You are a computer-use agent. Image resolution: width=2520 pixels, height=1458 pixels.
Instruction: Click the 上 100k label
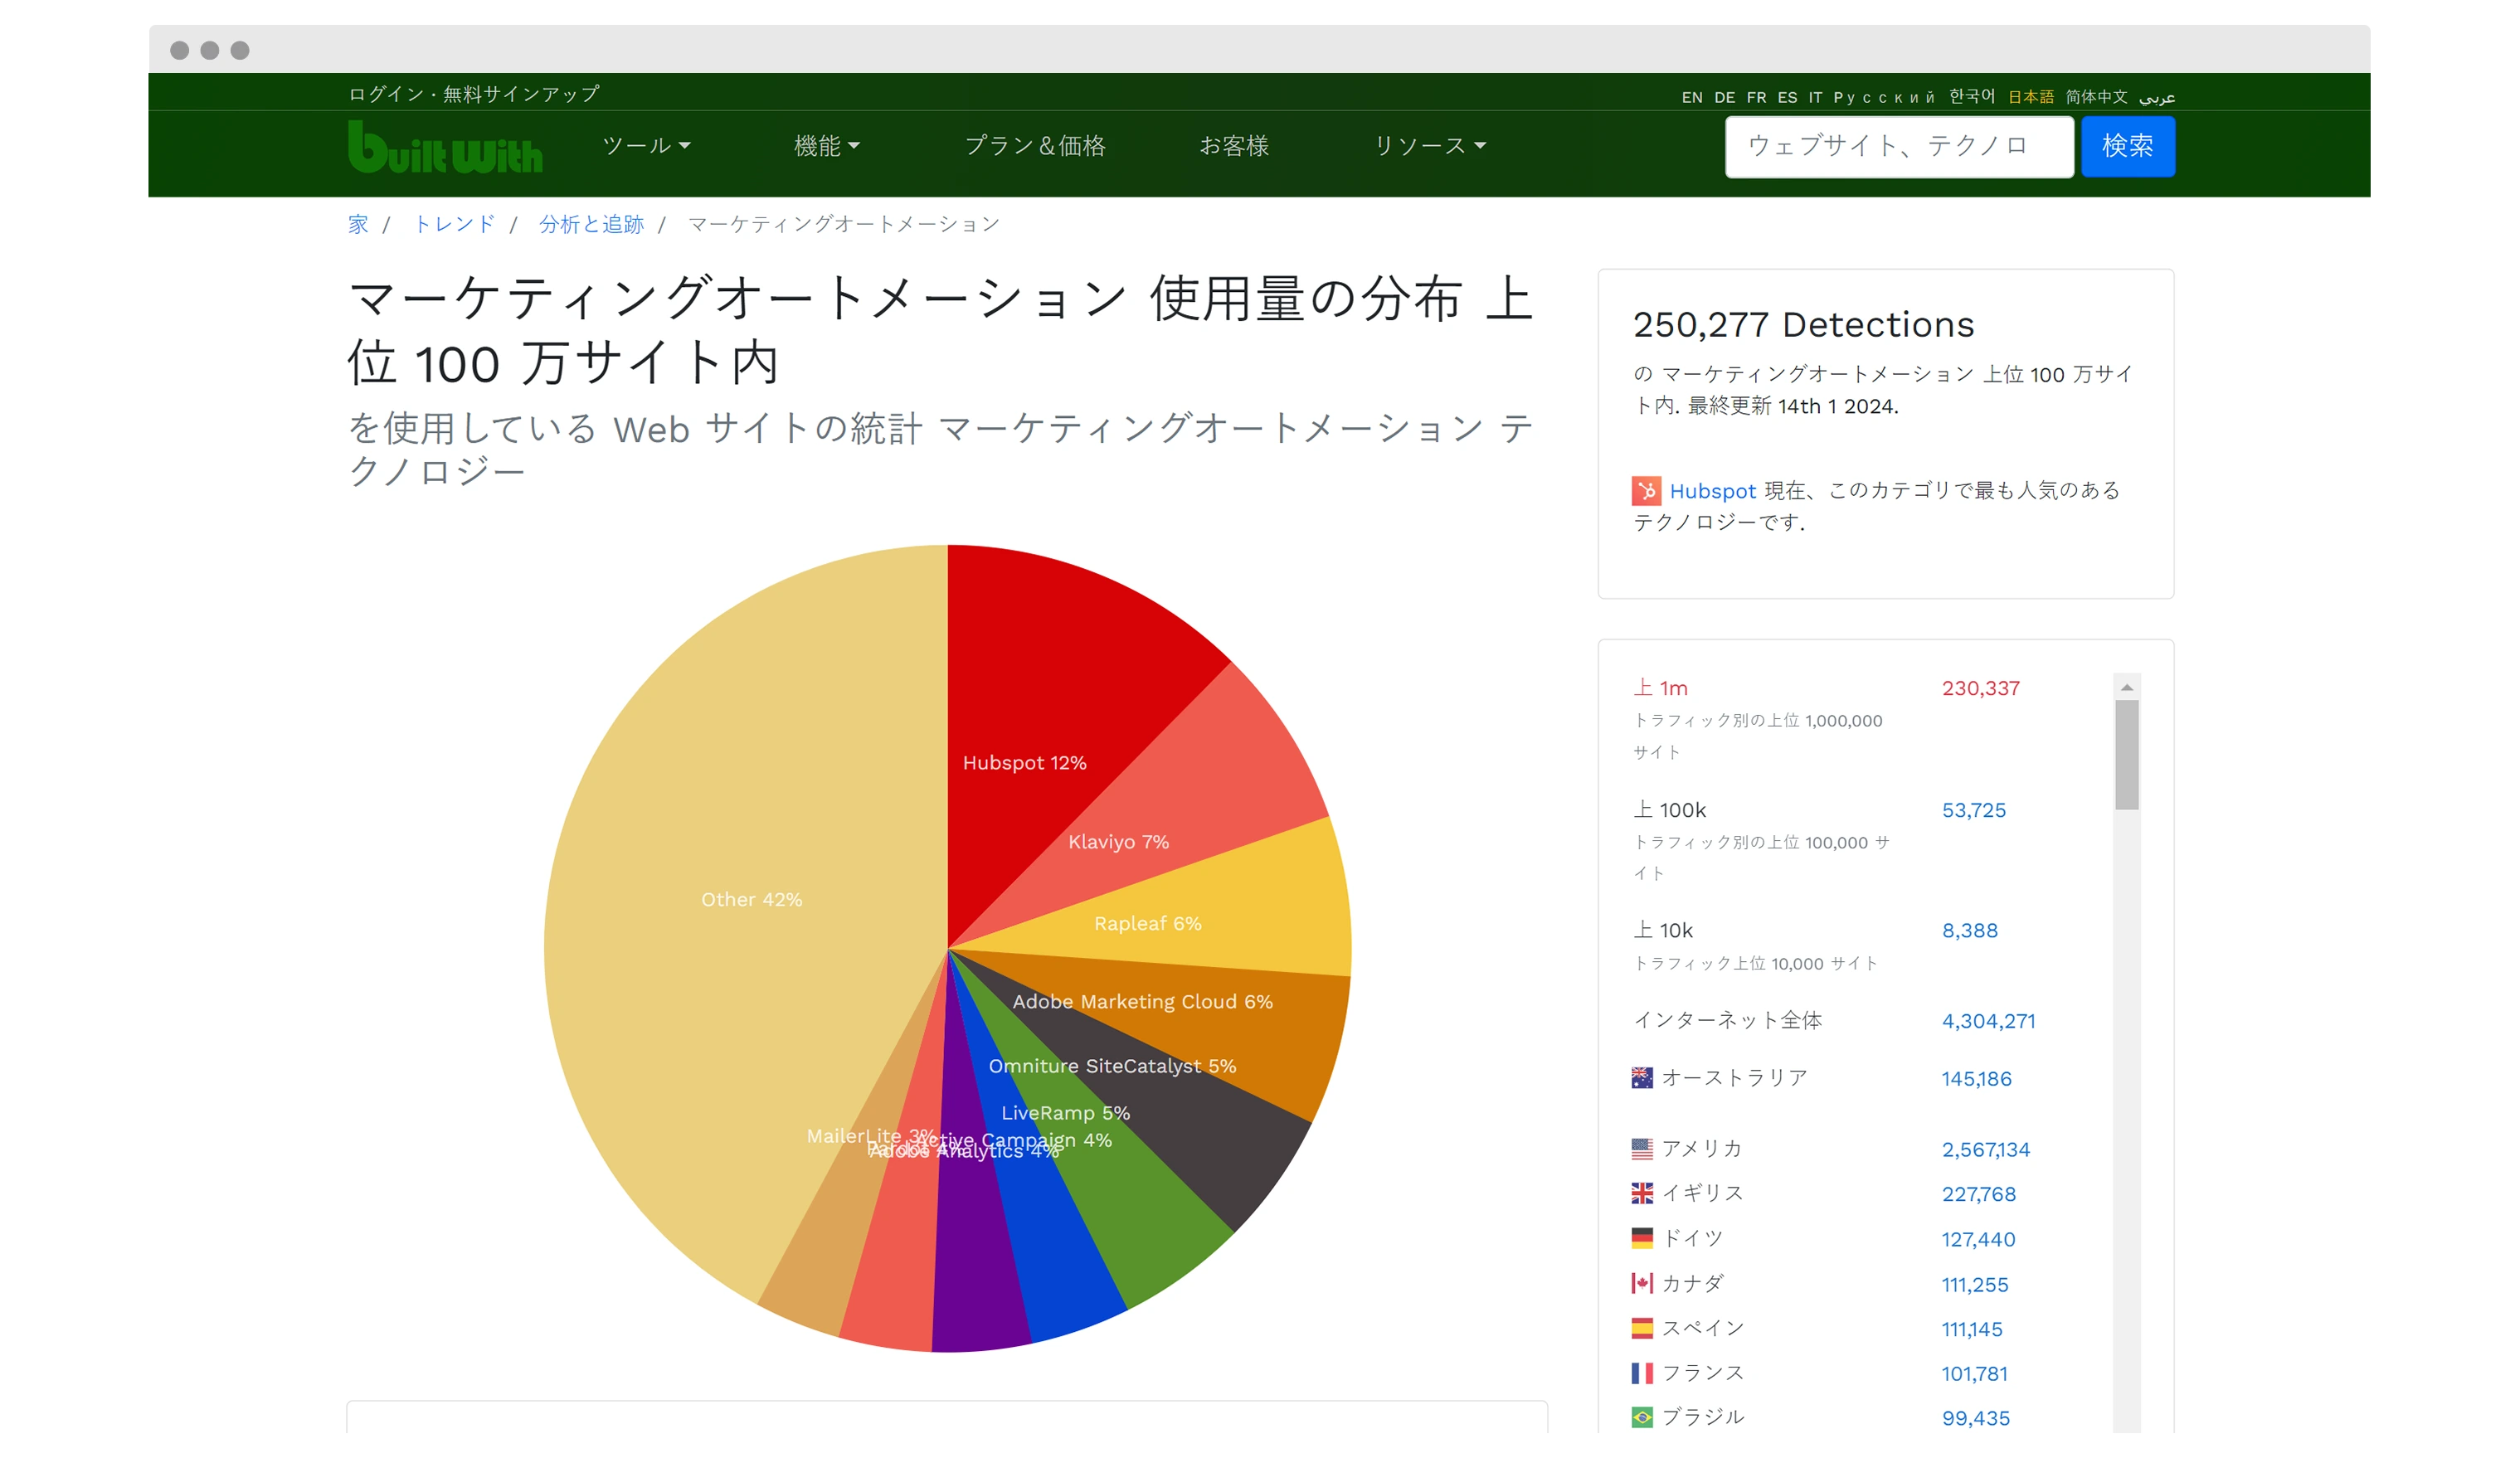(1669, 810)
